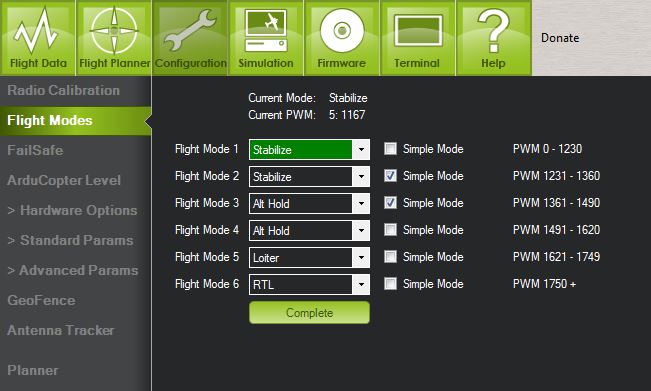Click the 'PWM 1361 - 1490' range text

tap(556, 203)
